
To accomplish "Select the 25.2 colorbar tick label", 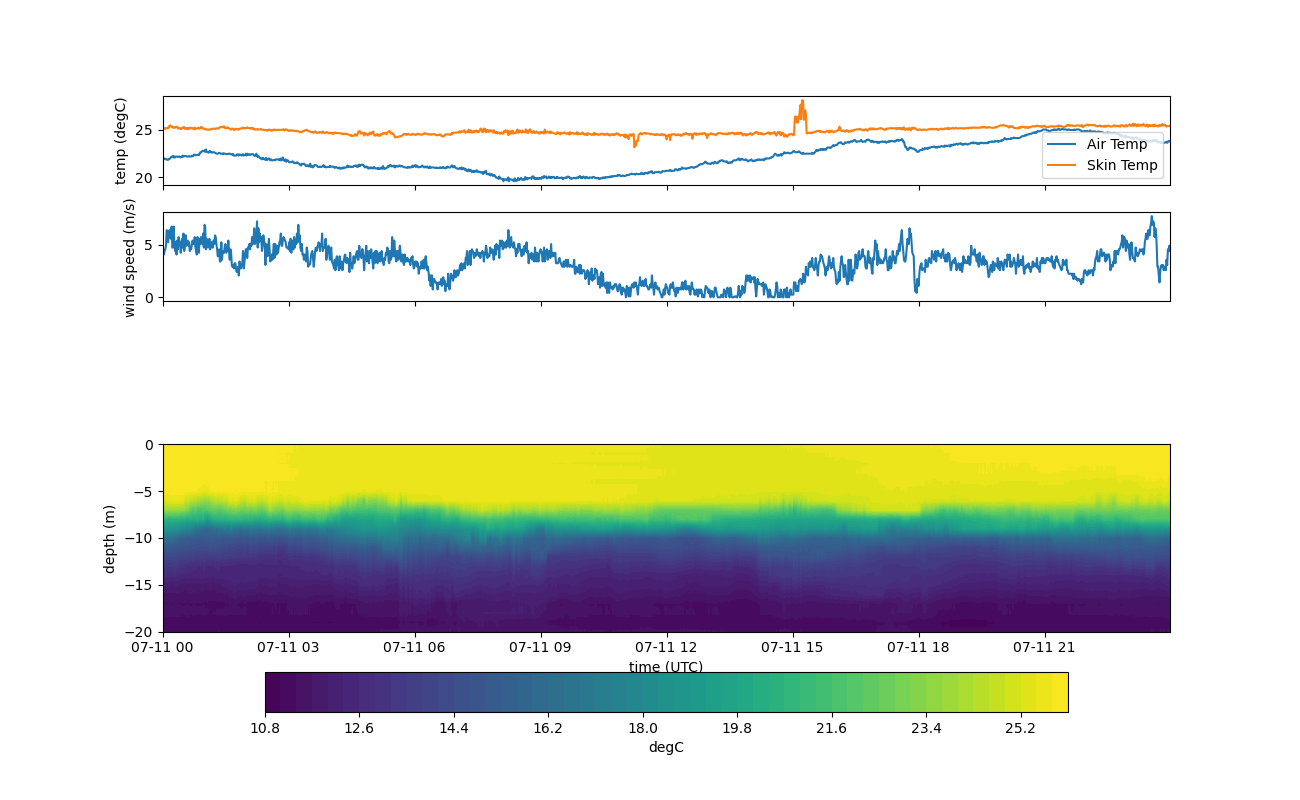I will [x=1020, y=728].
